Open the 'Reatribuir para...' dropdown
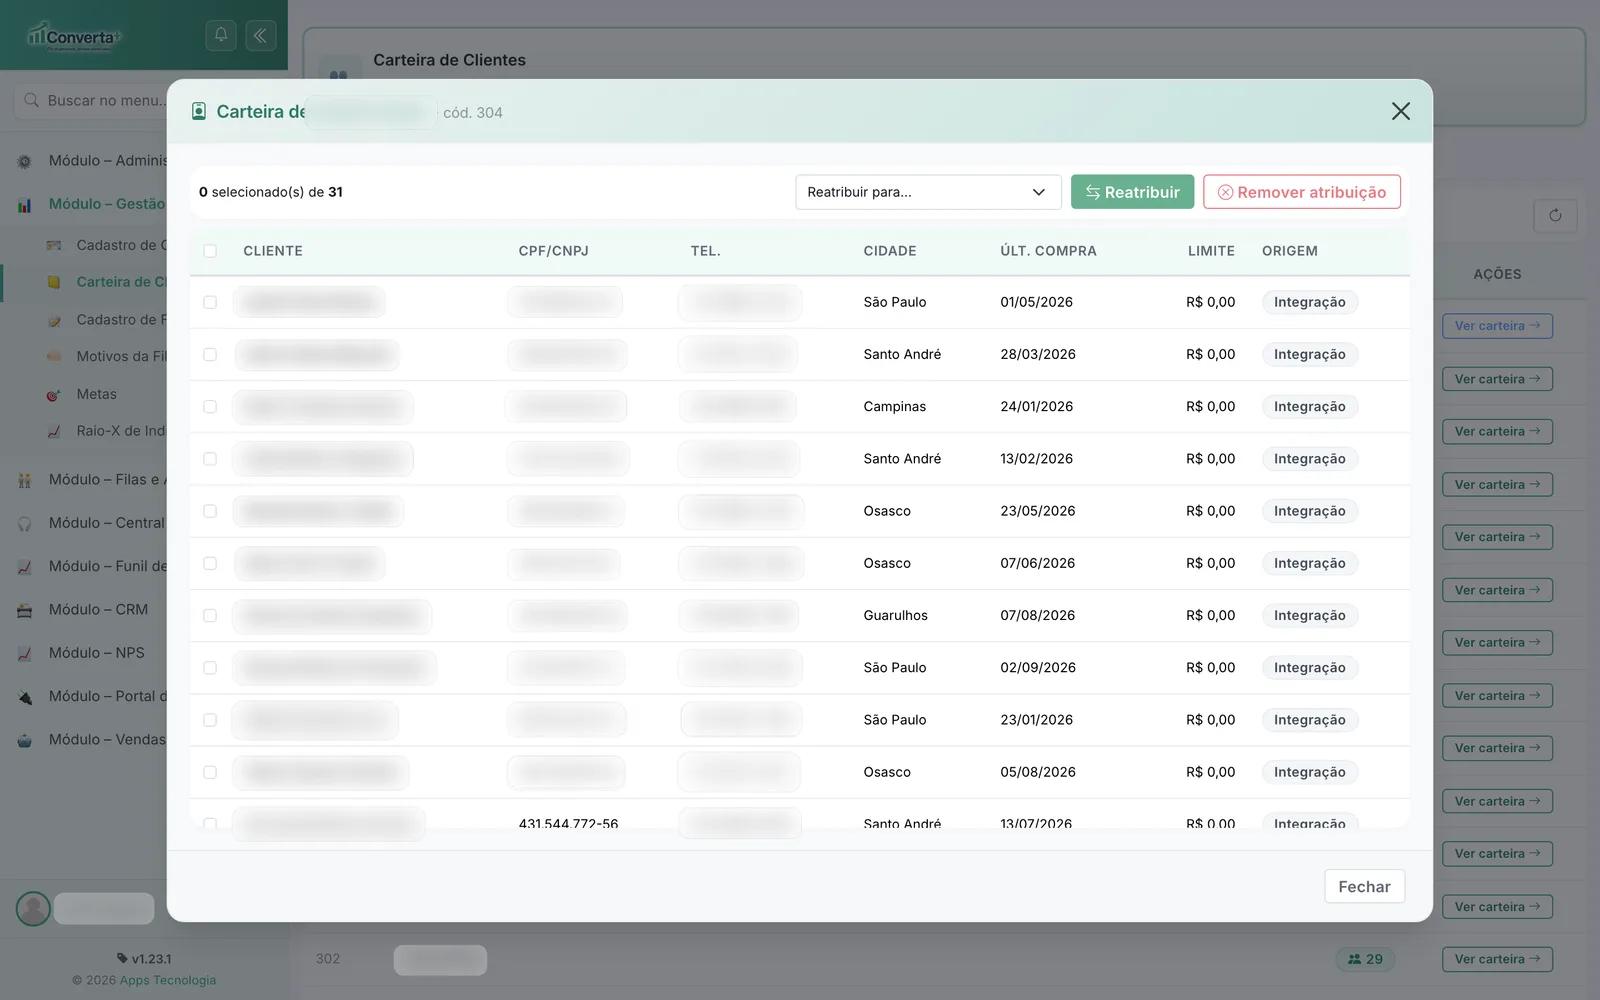The height and width of the screenshot is (1000, 1600). click(x=928, y=192)
